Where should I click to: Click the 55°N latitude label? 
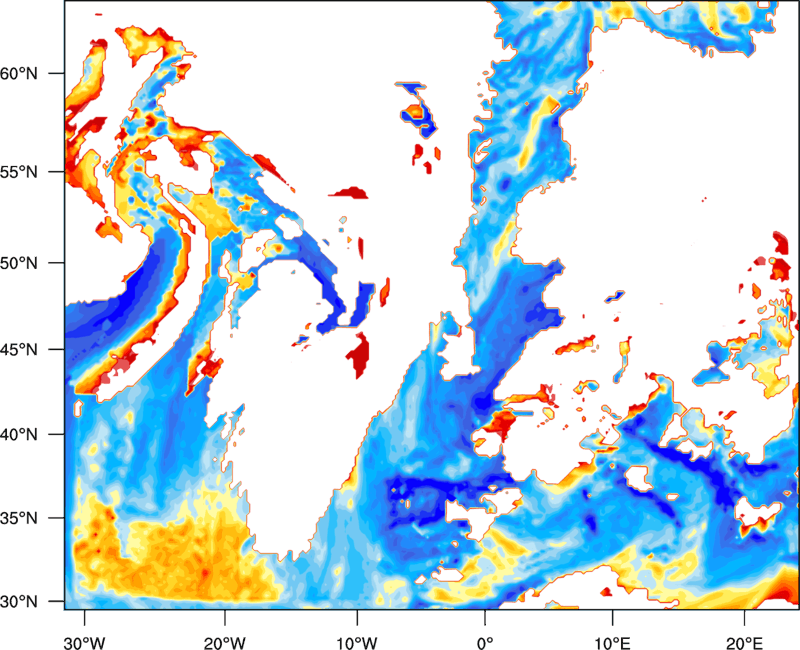[x=19, y=172]
